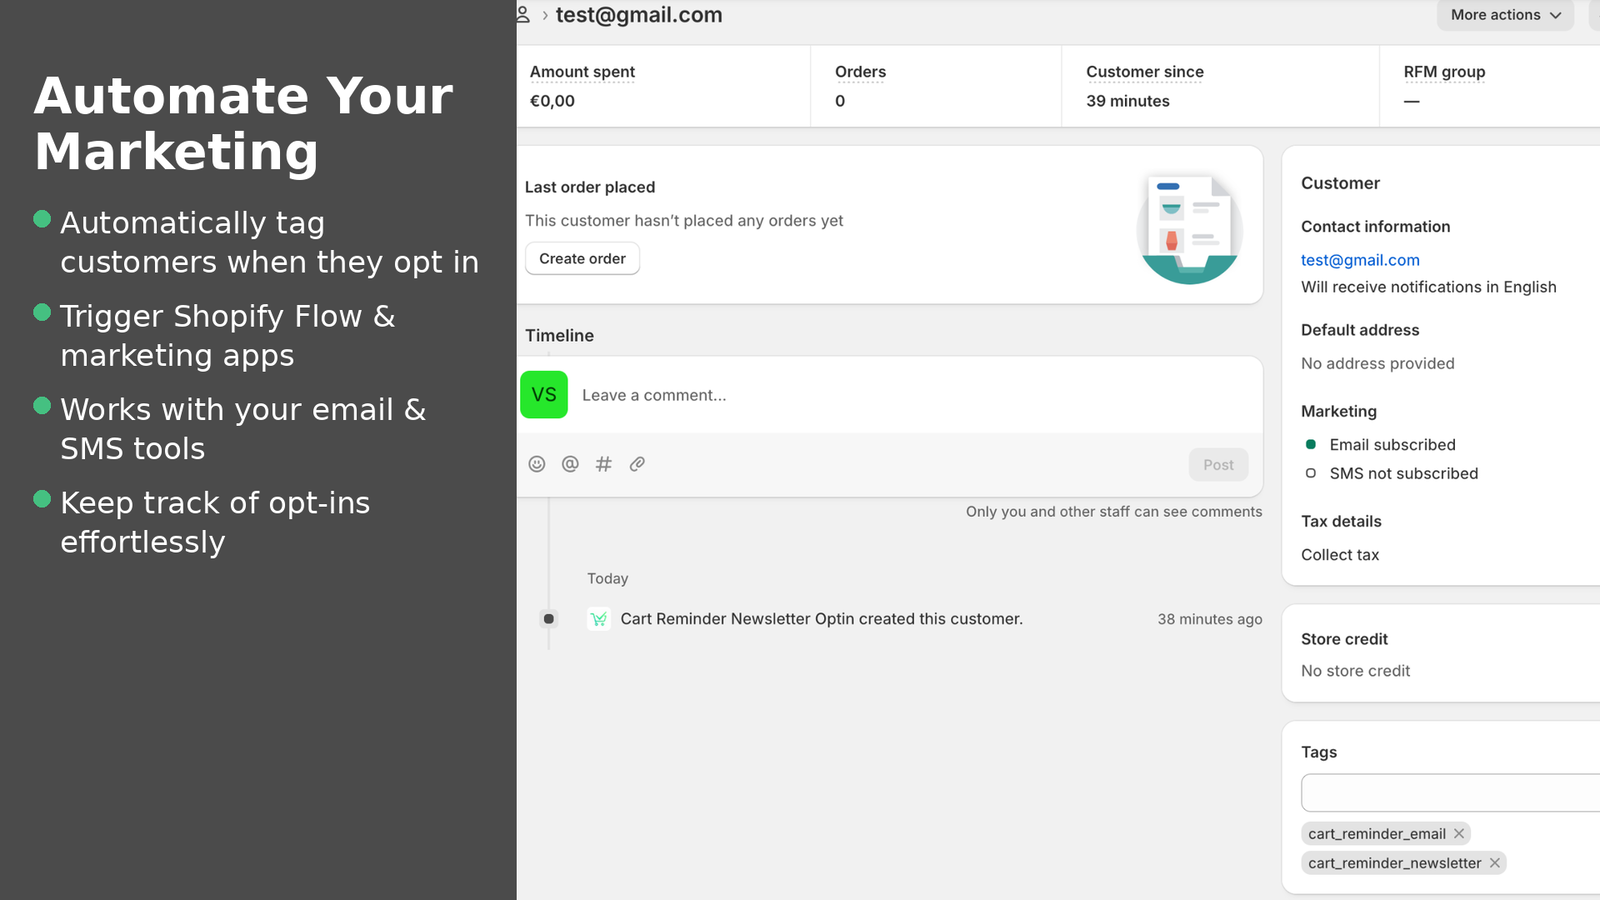Click into the Tags input field

tap(1450, 792)
